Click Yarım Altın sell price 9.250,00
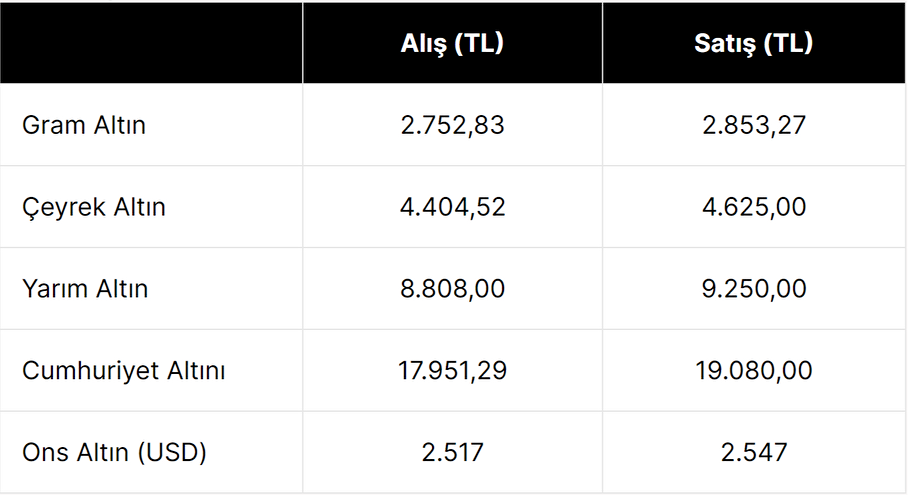908x495 pixels. point(754,289)
